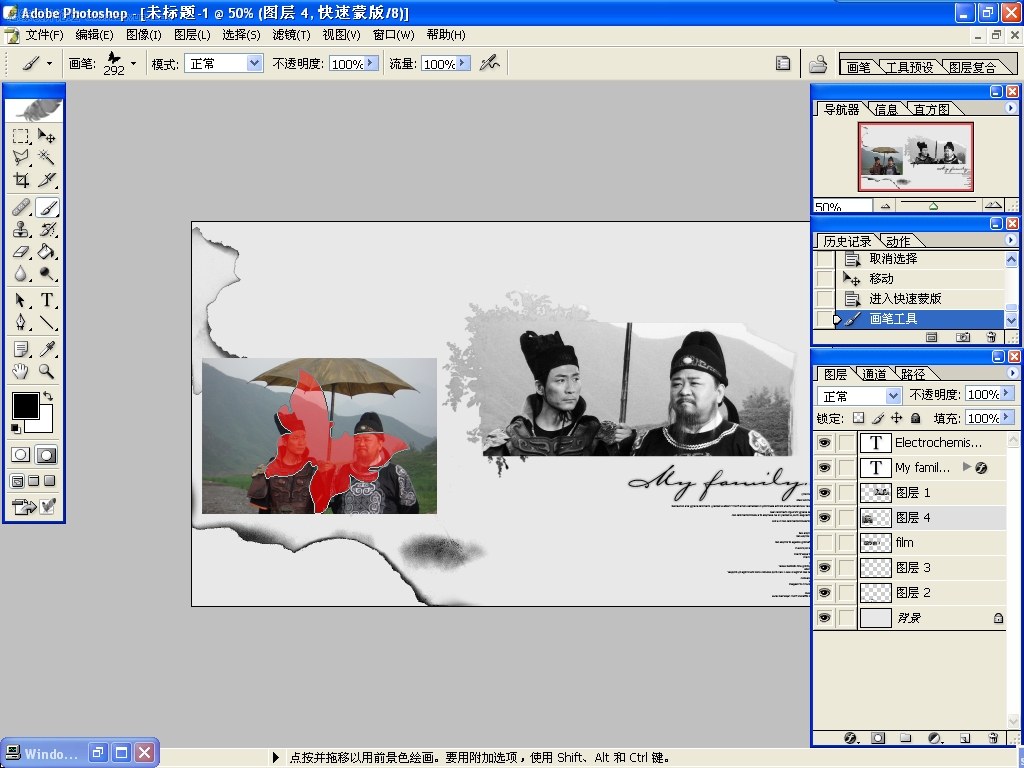Delete layer using Layers panel trash
Screen dimensions: 1024x768
(993, 738)
